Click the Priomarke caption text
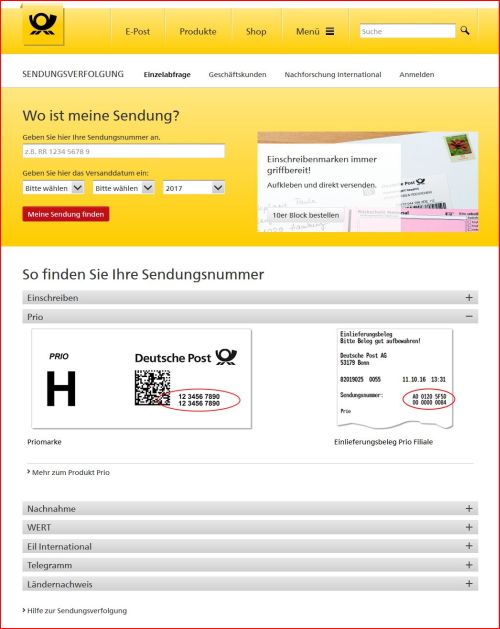 pos(44,442)
